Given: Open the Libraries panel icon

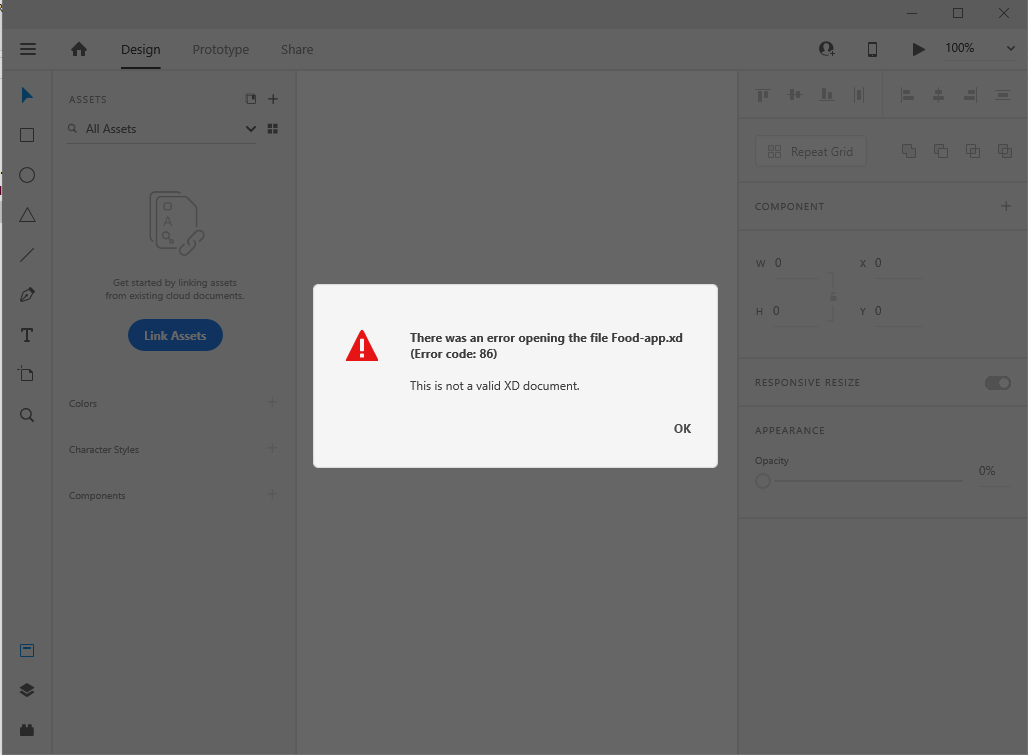Looking at the screenshot, I should (x=27, y=650).
